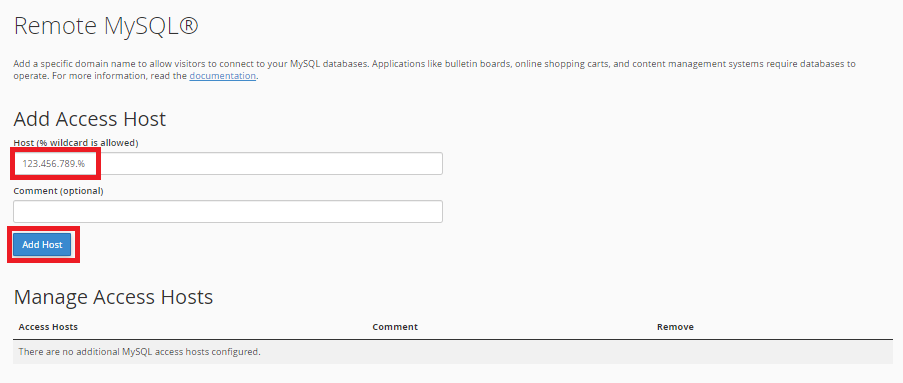
Task: Open the documentation link
Action: coord(222,75)
